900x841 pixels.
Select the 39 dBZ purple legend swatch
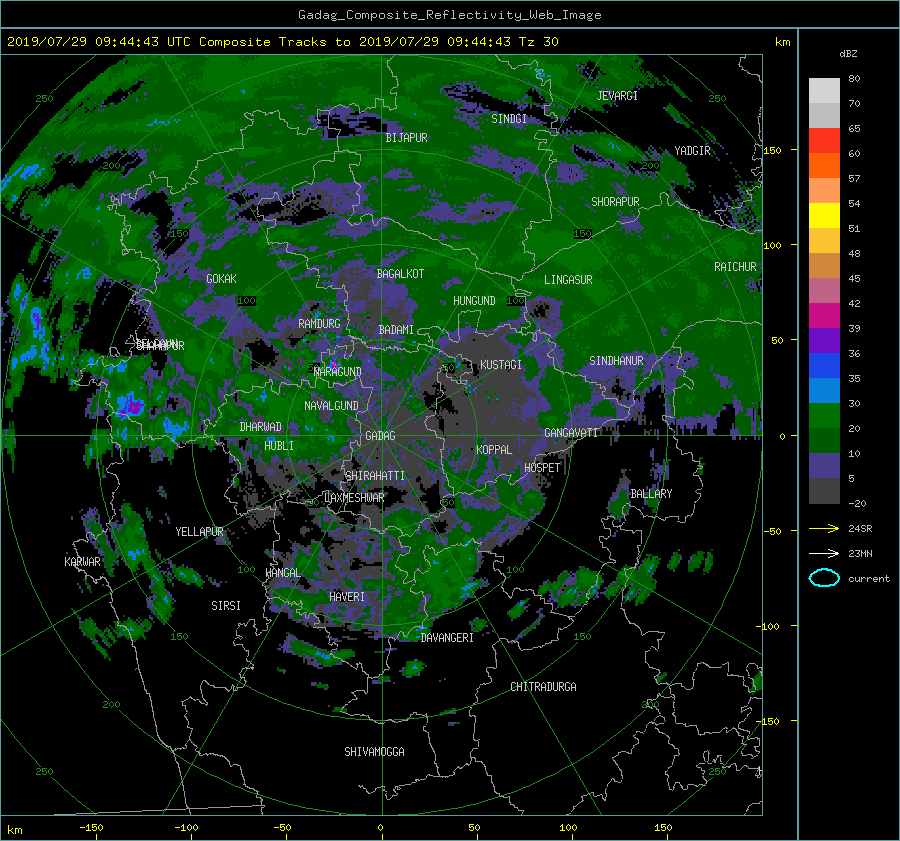coord(824,341)
